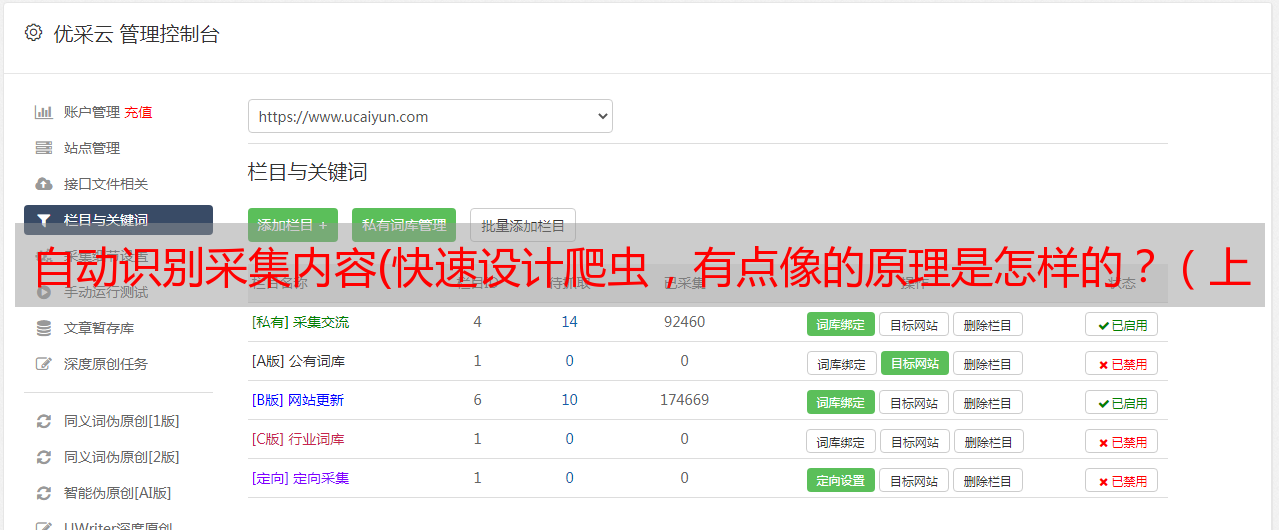Click 删除栏目 in the 网站更新 row

pyautogui.click(x=987, y=402)
